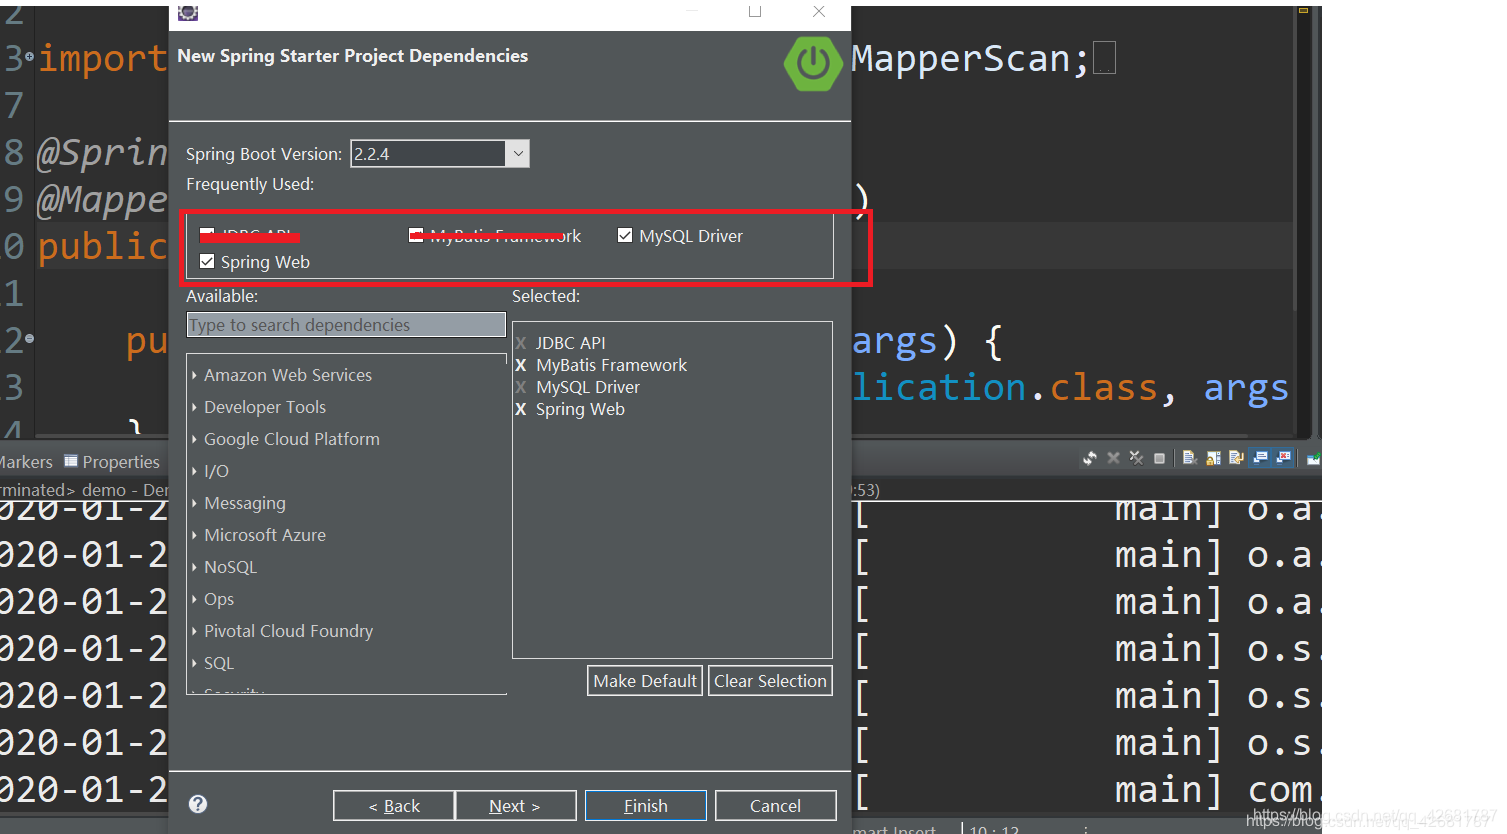Image resolution: width=1507 pixels, height=834 pixels.
Task: Toggle show console when standard out changes
Action: (x=1260, y=458)
